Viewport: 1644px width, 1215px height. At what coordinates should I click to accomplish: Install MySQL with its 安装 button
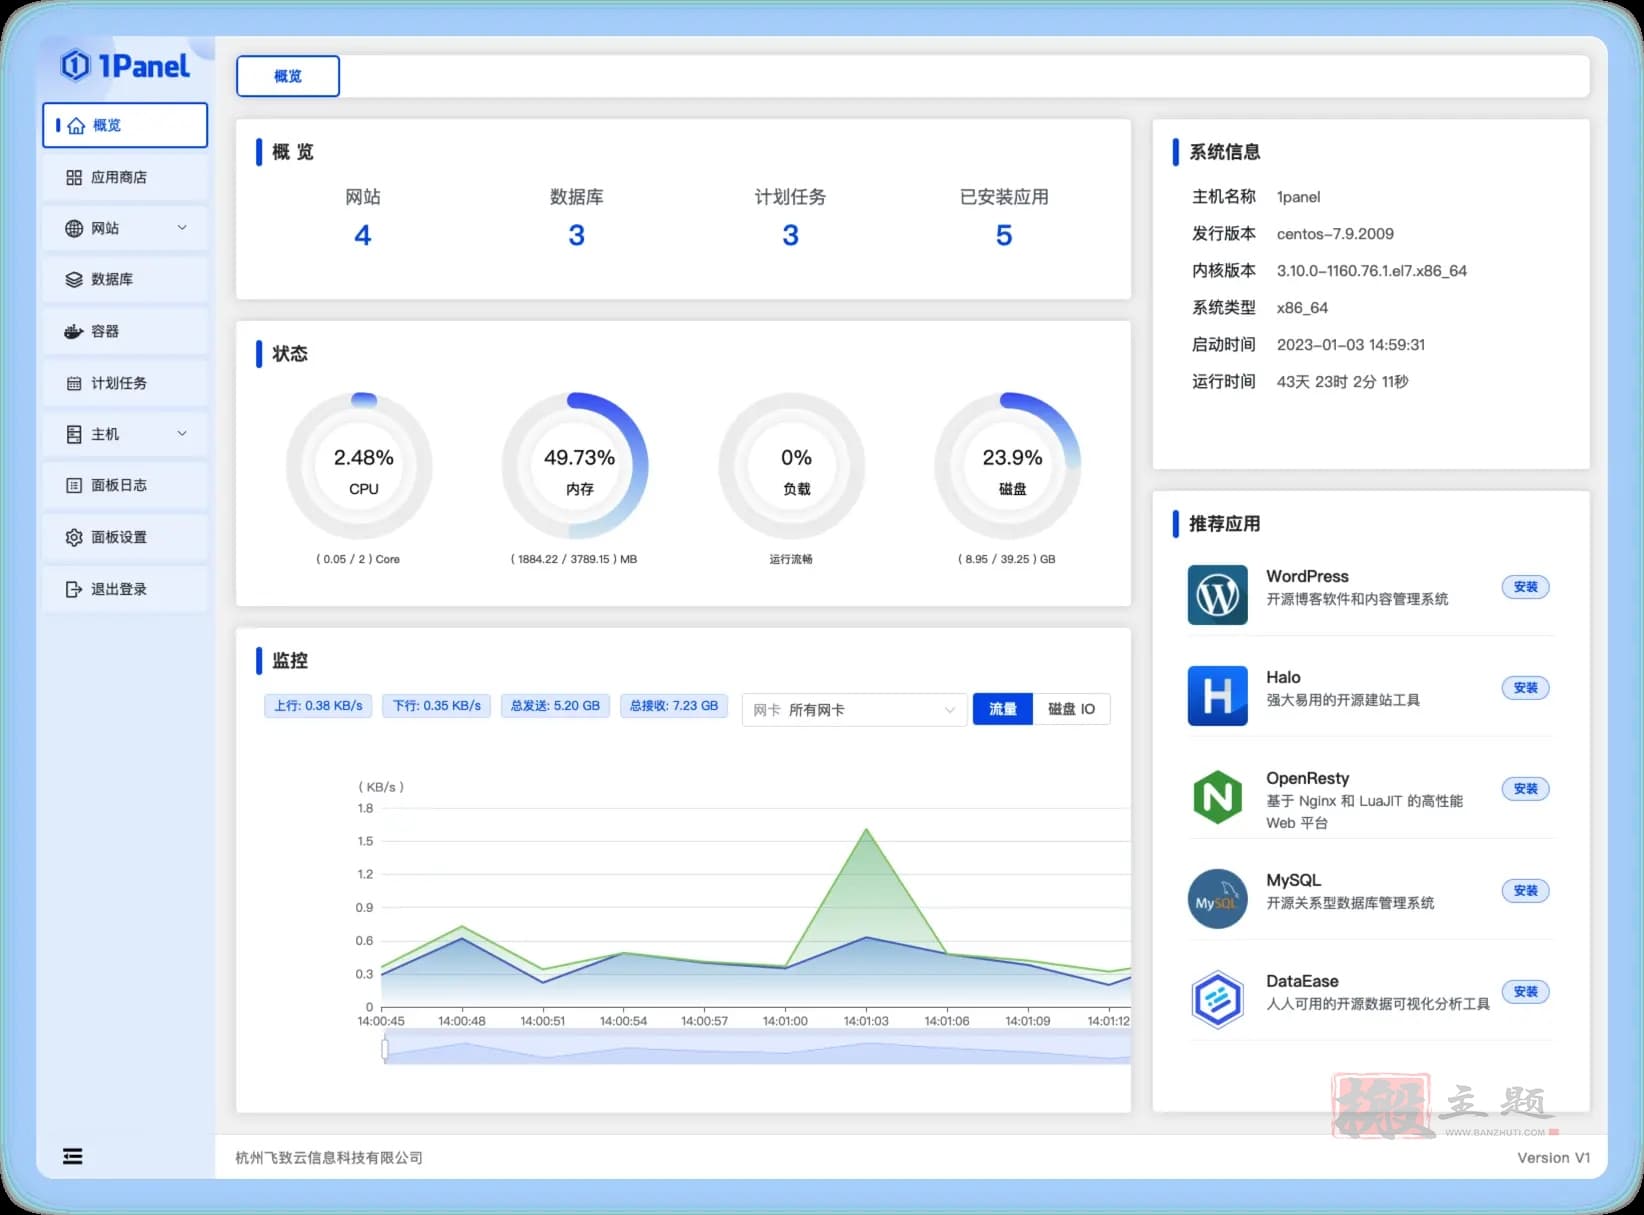(x=1525, y=891)
